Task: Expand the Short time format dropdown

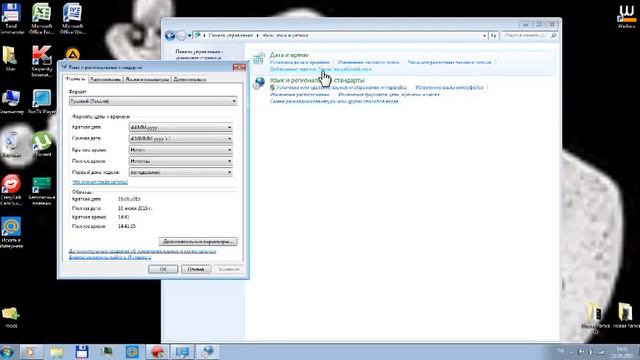Action: pos(181,150)
